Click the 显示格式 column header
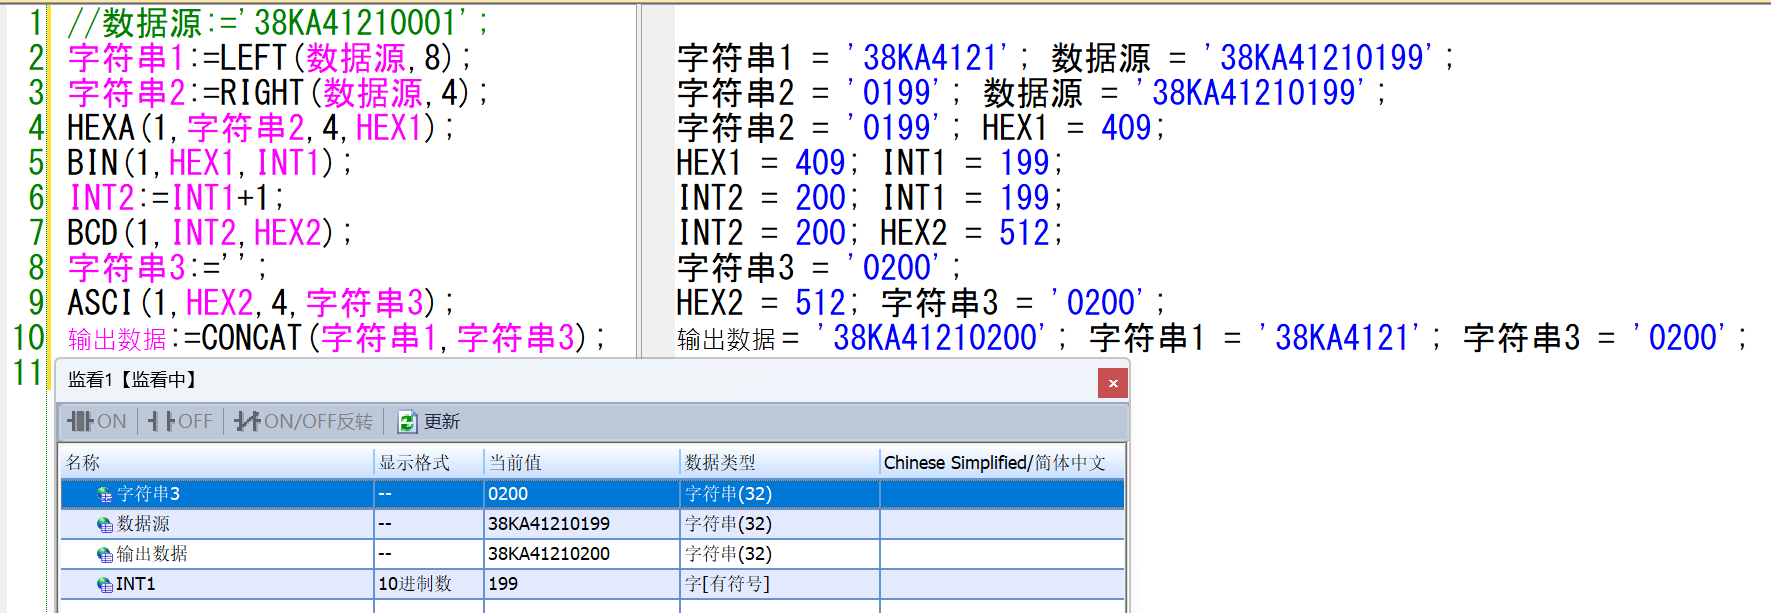 click(428, 463)
